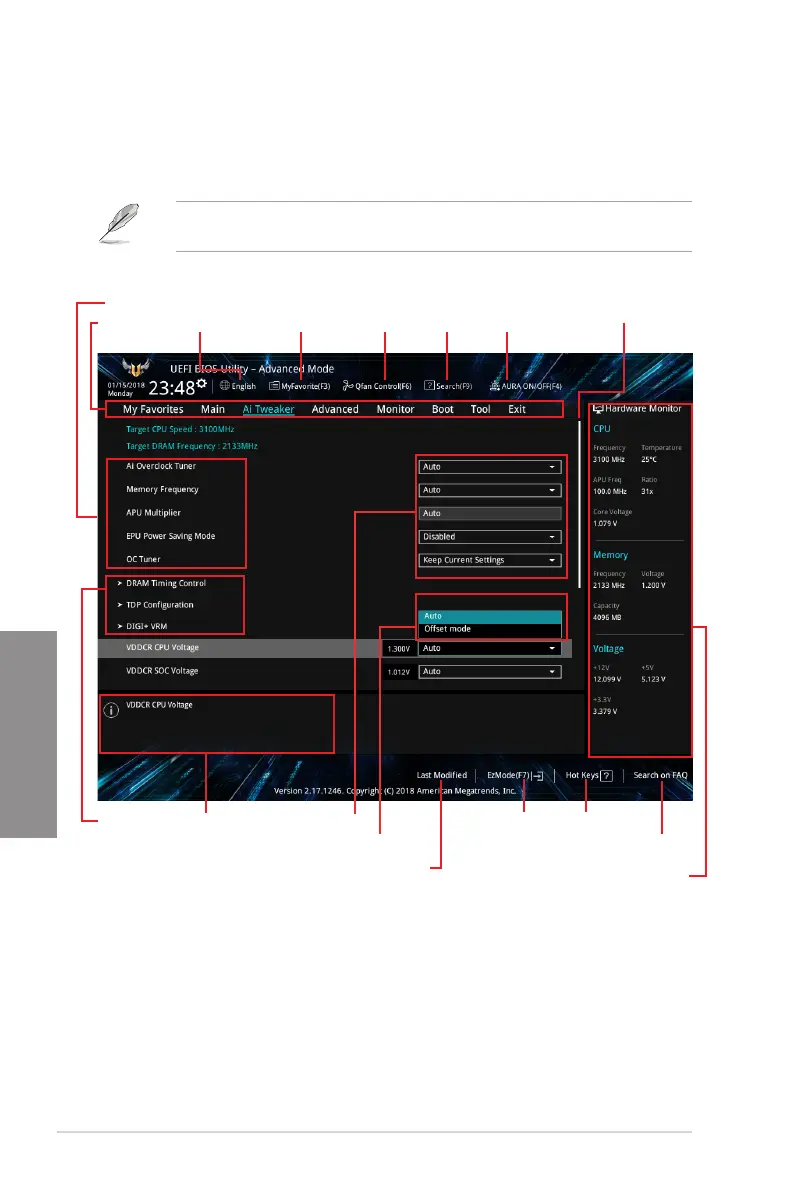Image resolution: width=794 pixels, height=1196 pixels.
Task: Select OC Tuner item
Action: pyautogui.click(x=143, y=559)
